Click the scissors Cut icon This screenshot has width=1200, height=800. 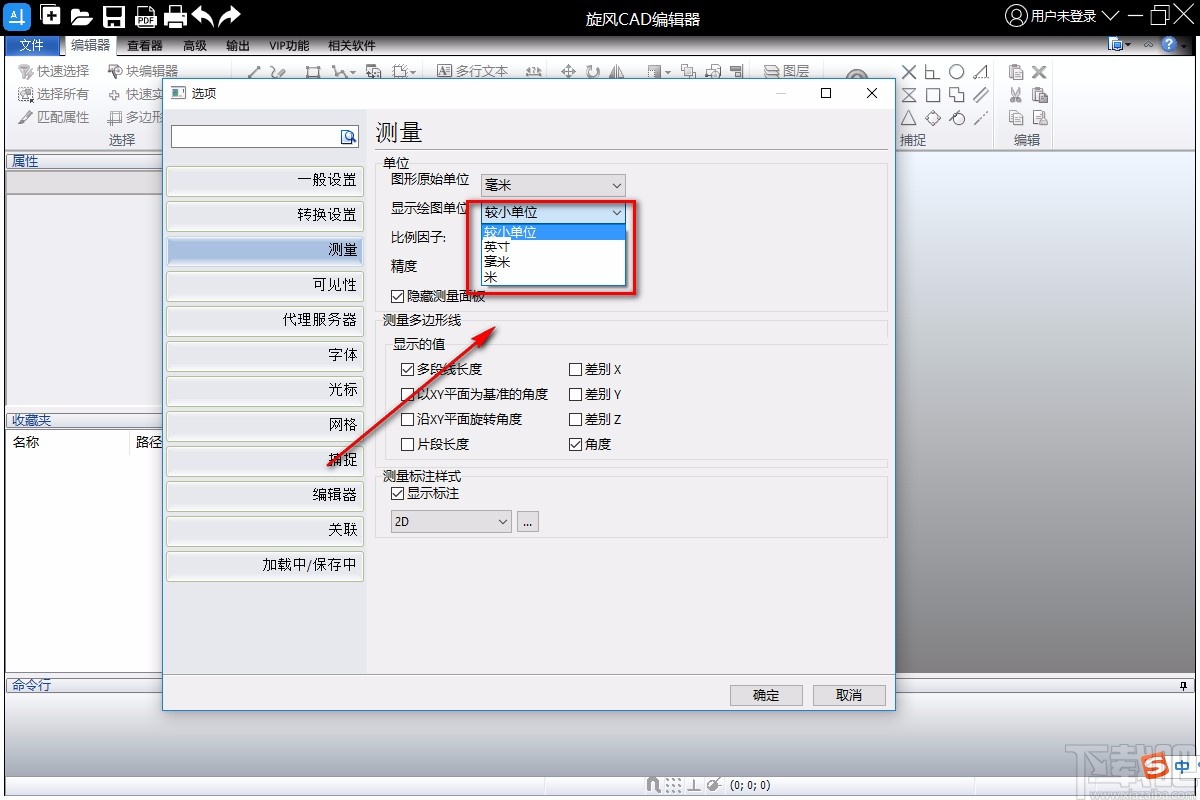point(1016,95)
